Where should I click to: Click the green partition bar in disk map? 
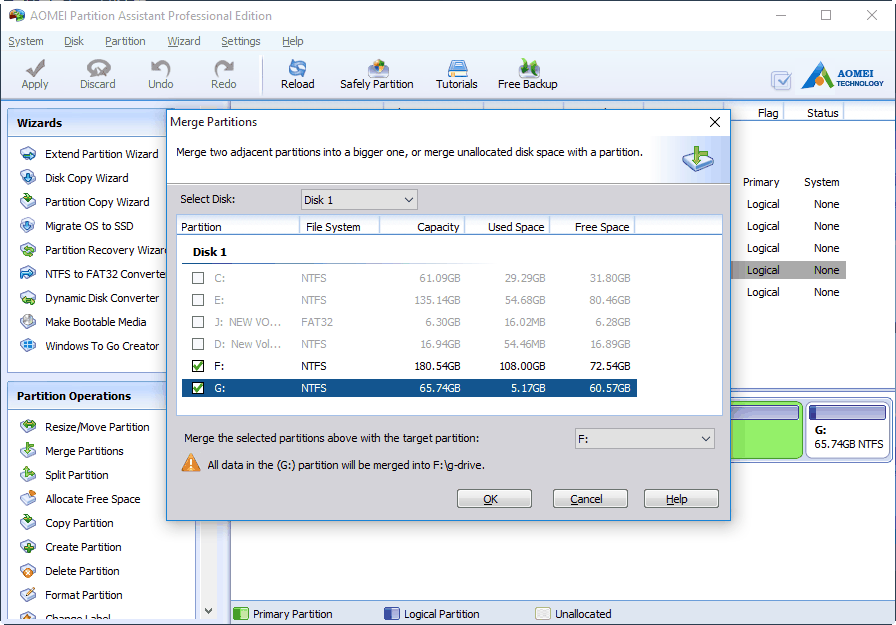click(x=766, y=430)
